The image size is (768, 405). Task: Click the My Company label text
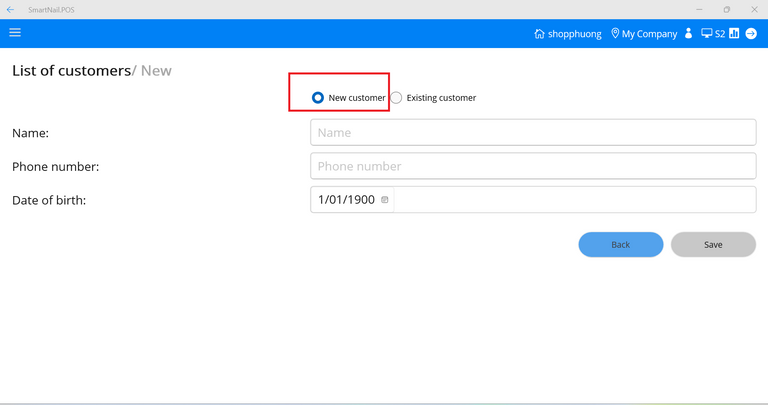pos(649,34)
